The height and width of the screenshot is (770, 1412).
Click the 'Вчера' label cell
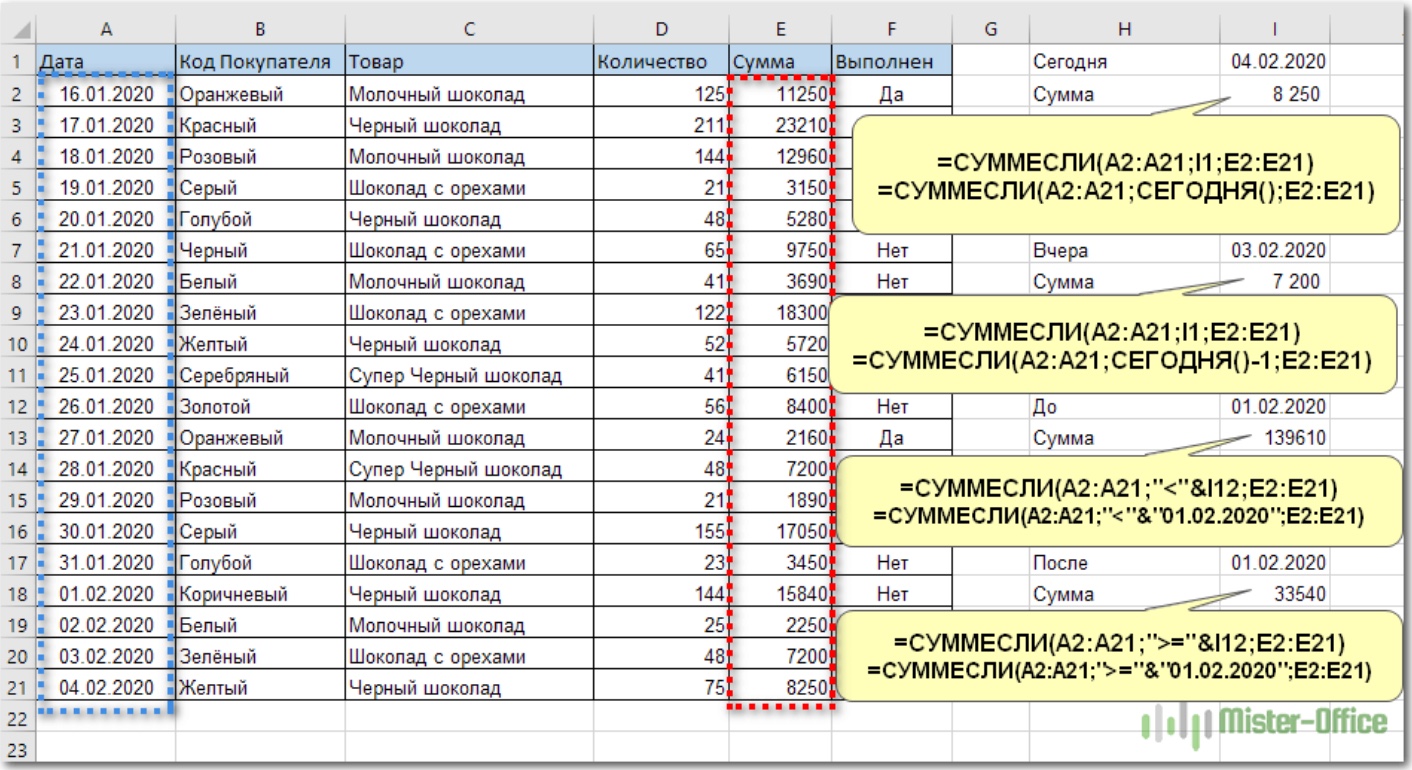(x=1124, y=250)
